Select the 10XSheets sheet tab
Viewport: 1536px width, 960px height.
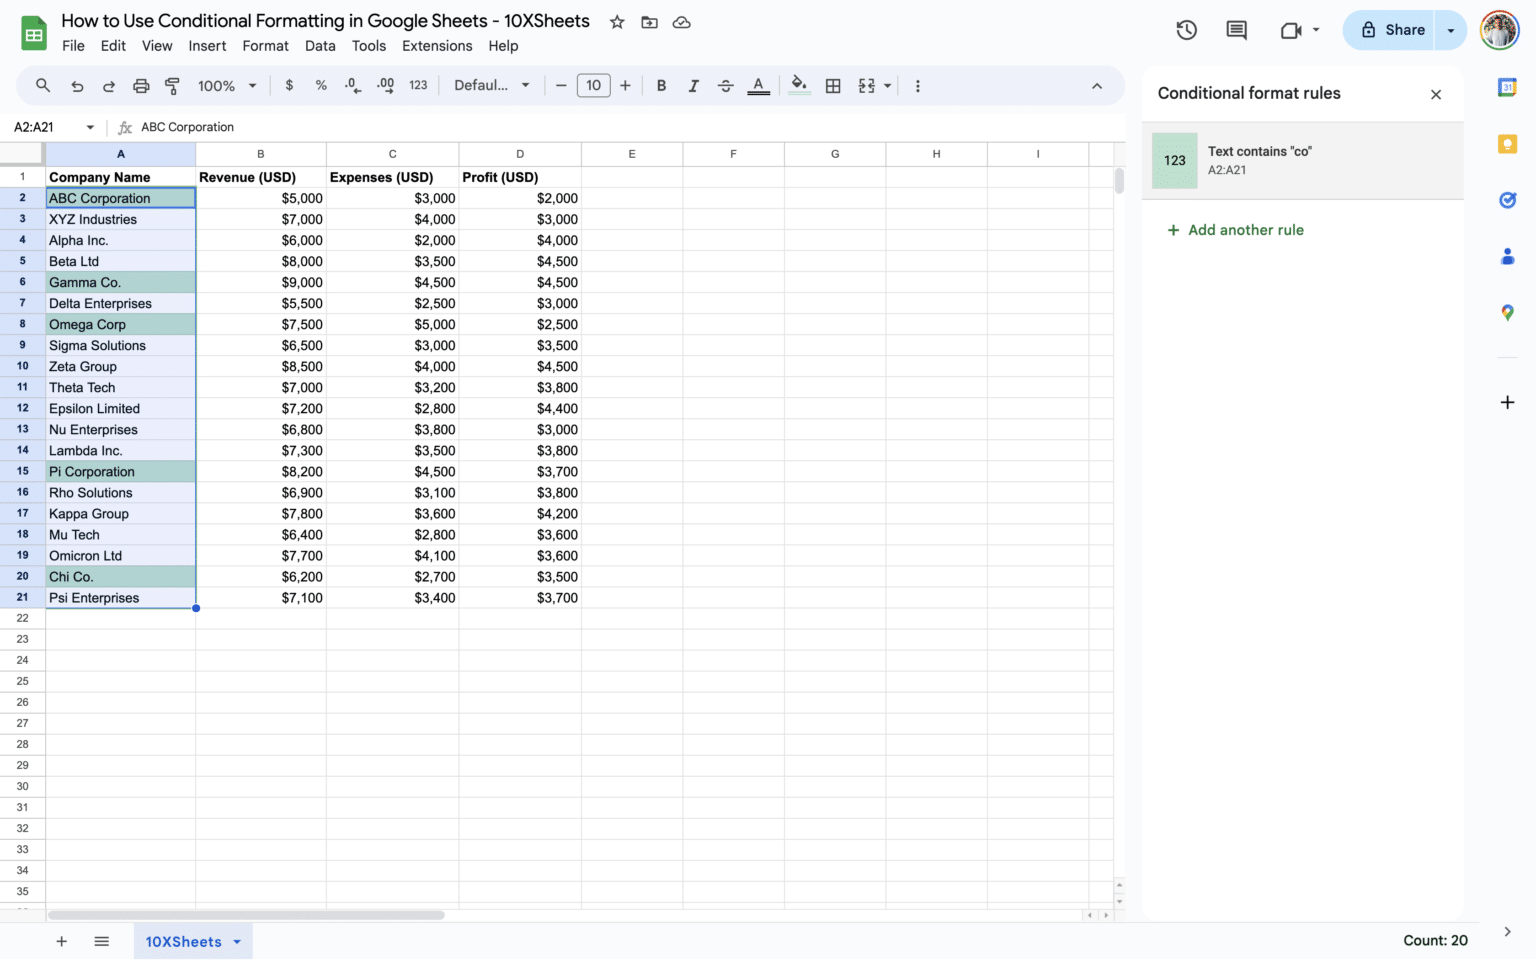(184, 941)
